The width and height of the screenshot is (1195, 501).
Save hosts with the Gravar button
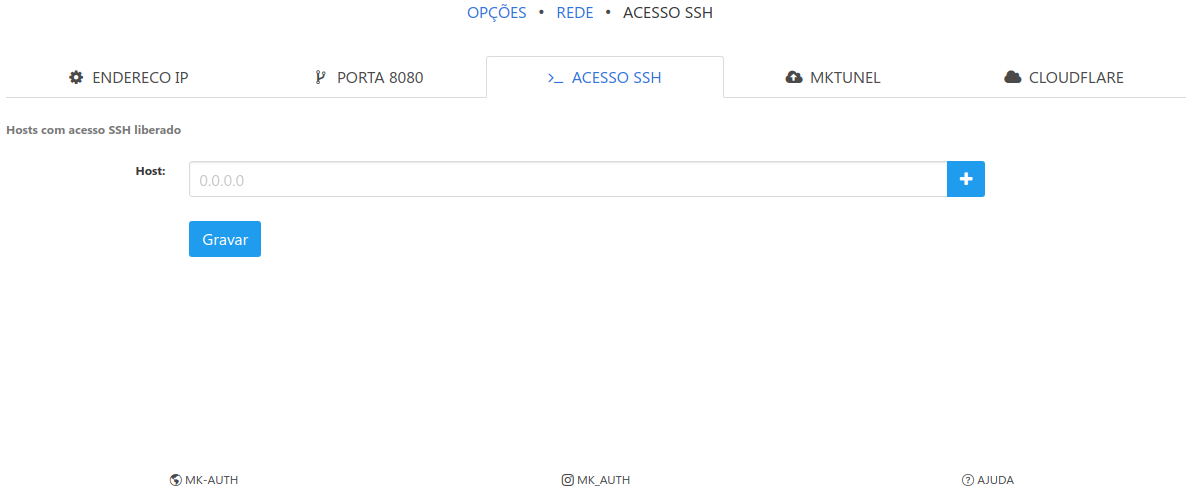224,239
